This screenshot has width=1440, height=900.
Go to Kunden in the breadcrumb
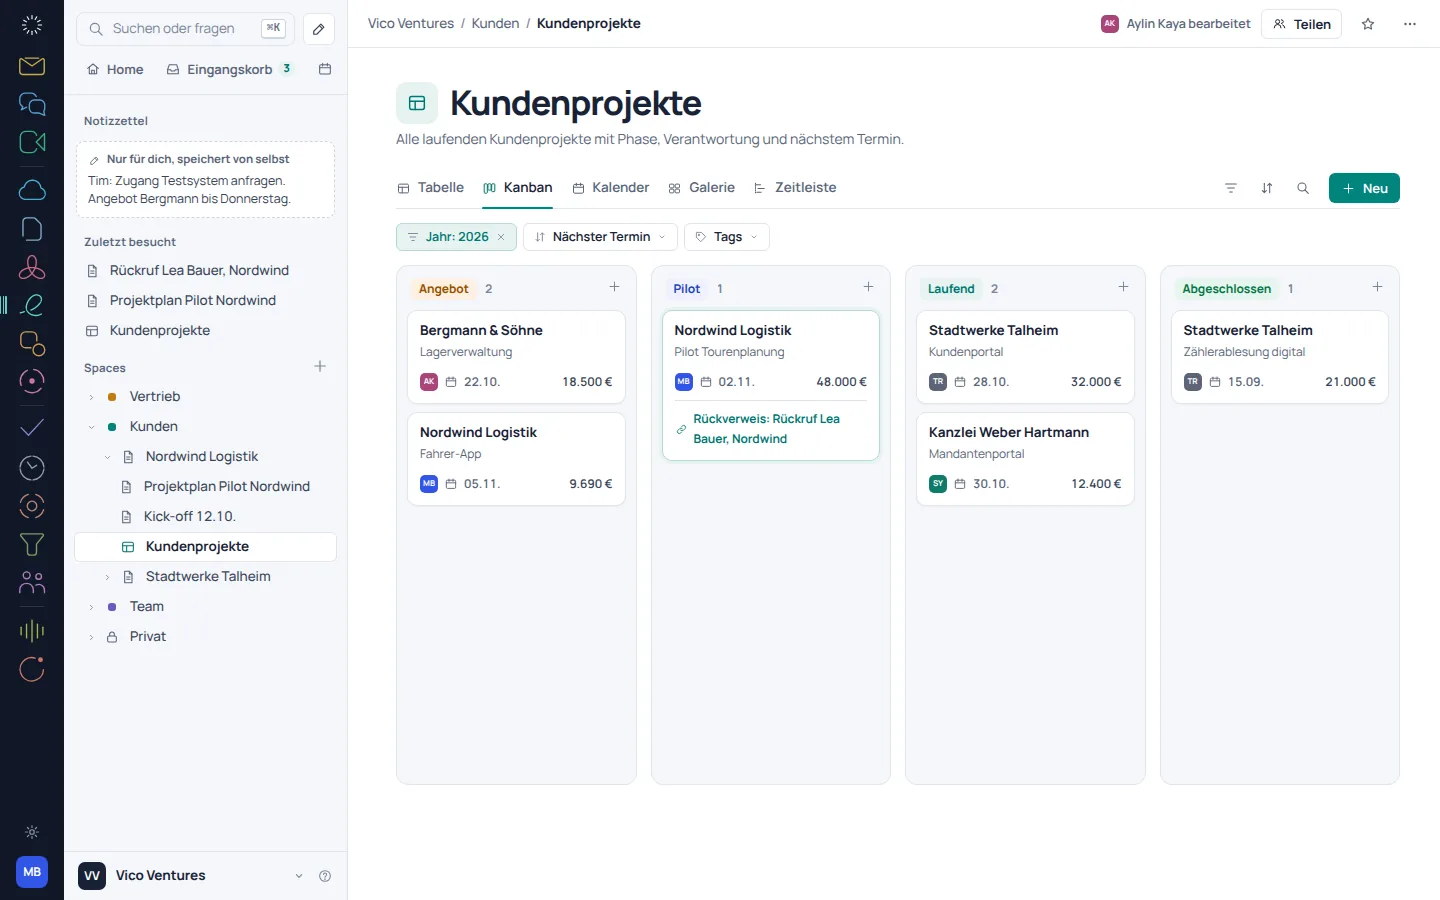coord(495,23)
